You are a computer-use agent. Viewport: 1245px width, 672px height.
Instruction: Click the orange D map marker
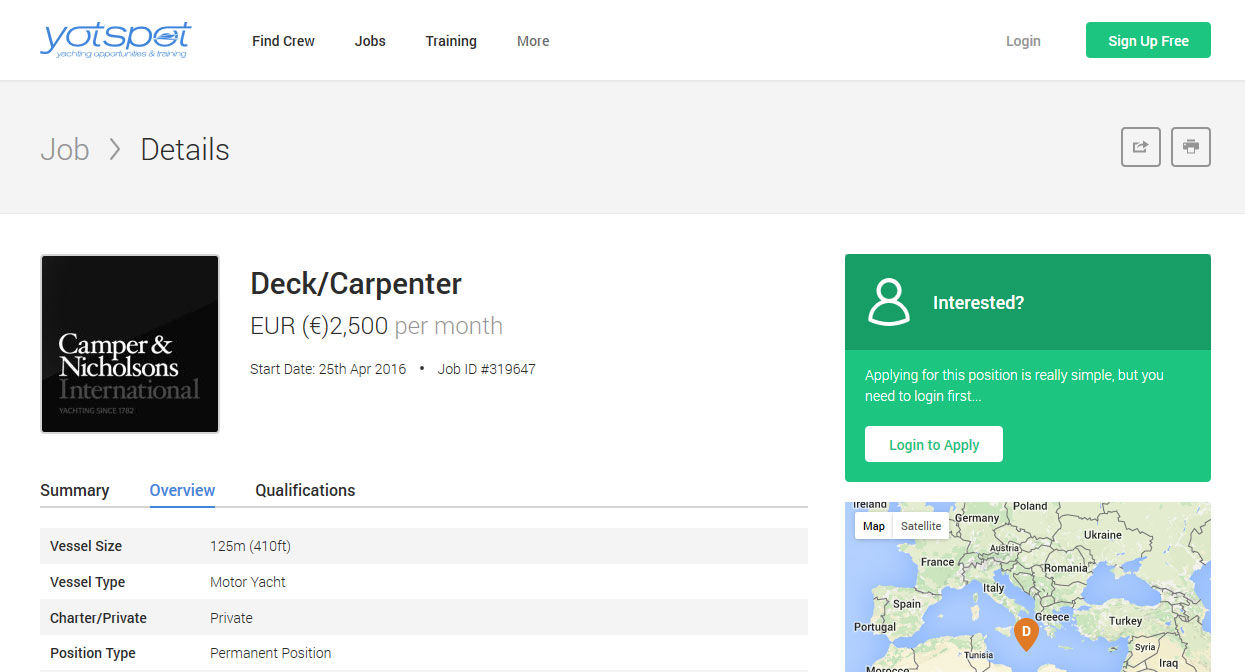tap(1026, 634)
